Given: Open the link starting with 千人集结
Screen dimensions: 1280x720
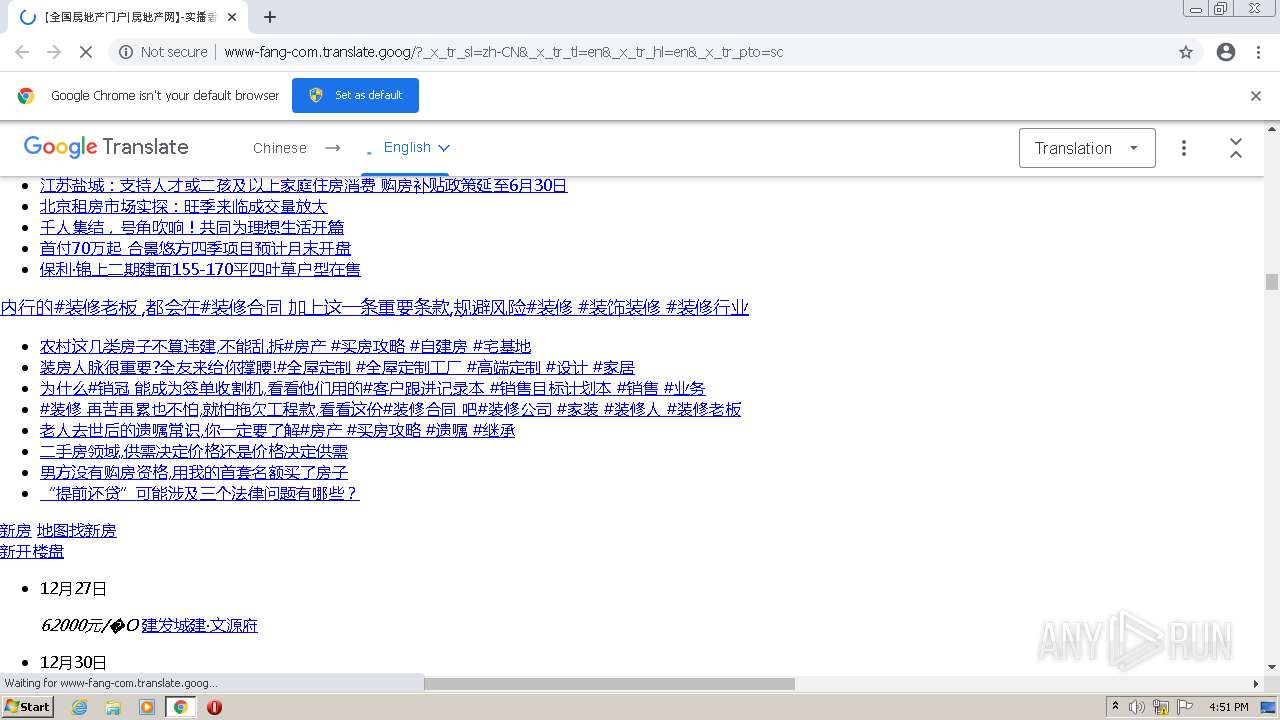Looking at the screenshot, I should click(x=192, y=227).
